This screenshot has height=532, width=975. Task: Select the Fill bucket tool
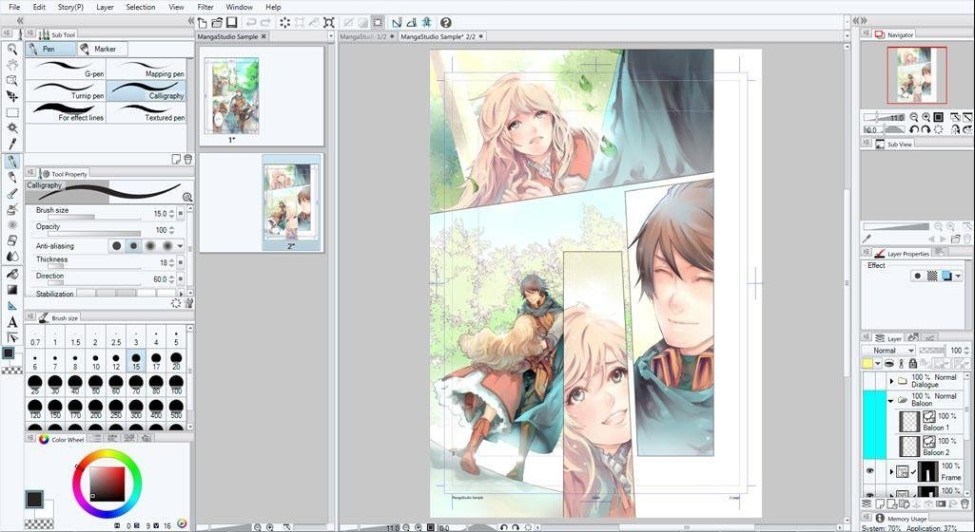12,273
